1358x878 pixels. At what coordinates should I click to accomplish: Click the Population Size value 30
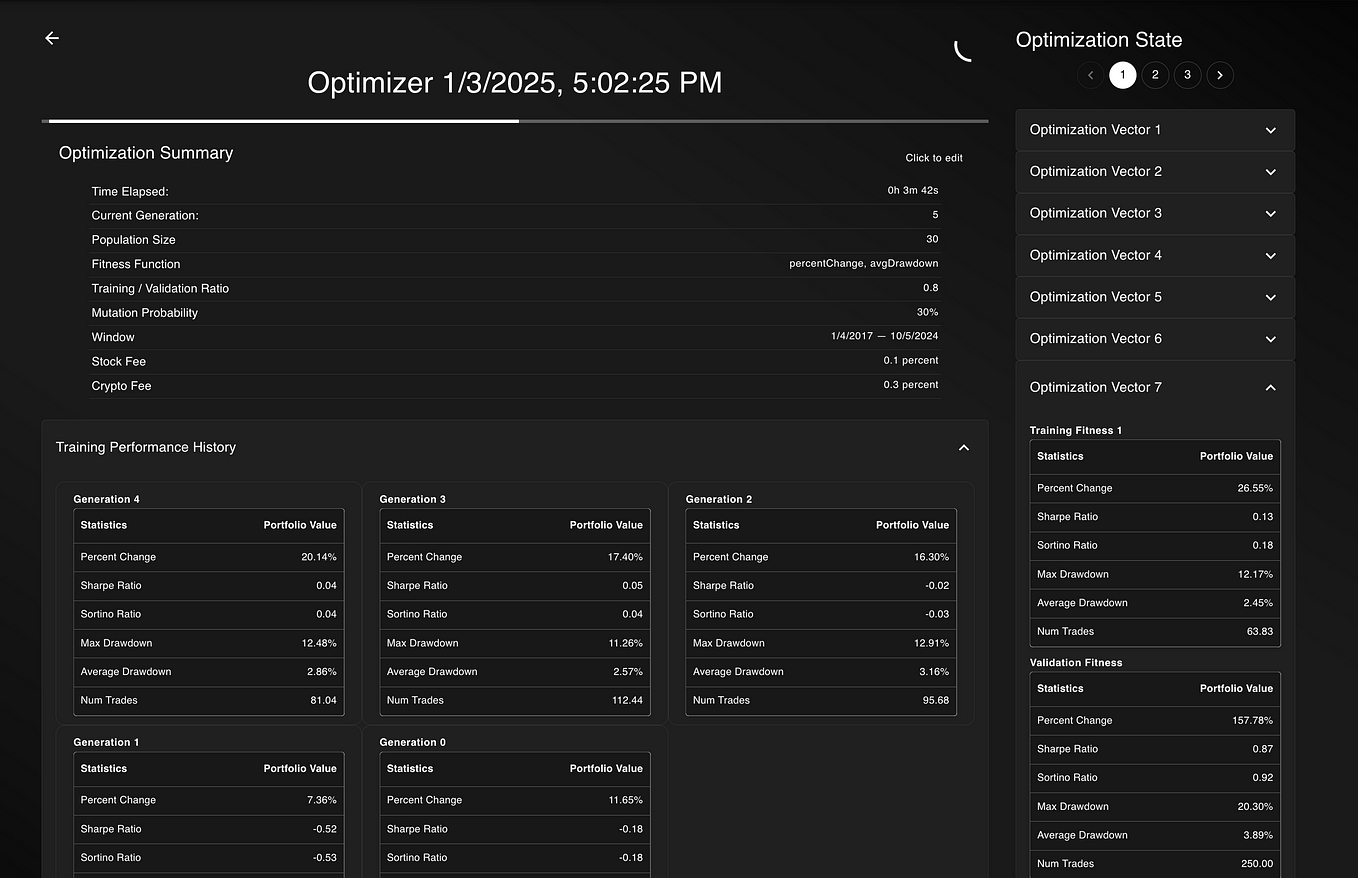click(932, 239)
